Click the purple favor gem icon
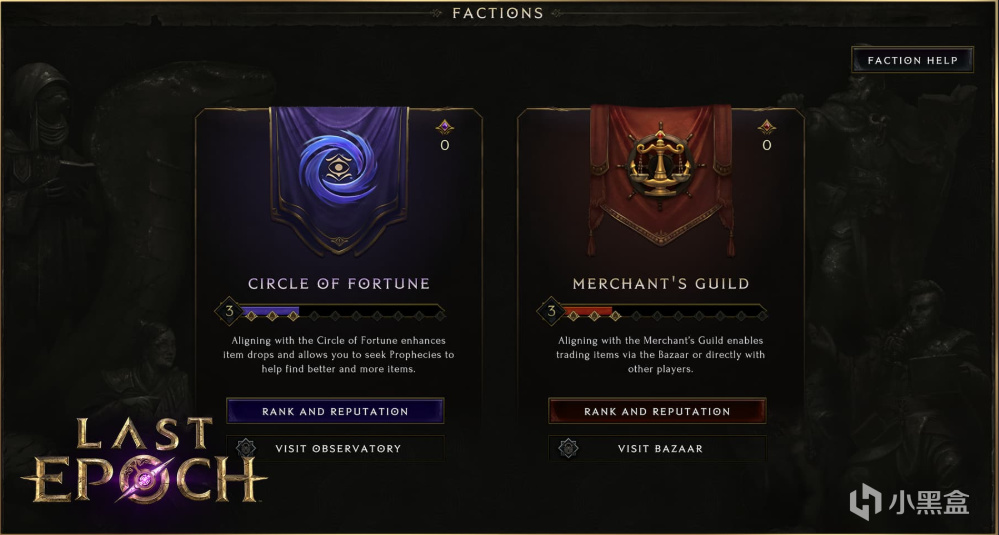Image resolution: width=999 pixels, height=535 pixels. click(445, 127)
